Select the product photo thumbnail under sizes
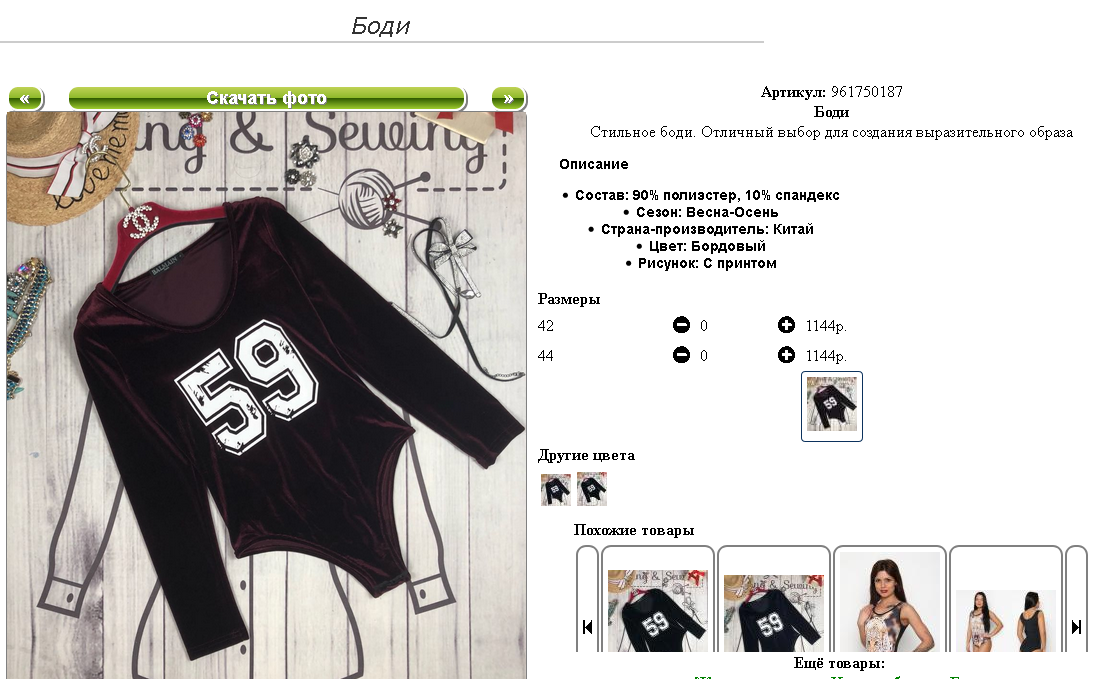This screenshot has width=1105, height=679. click(x=832, y=406)
